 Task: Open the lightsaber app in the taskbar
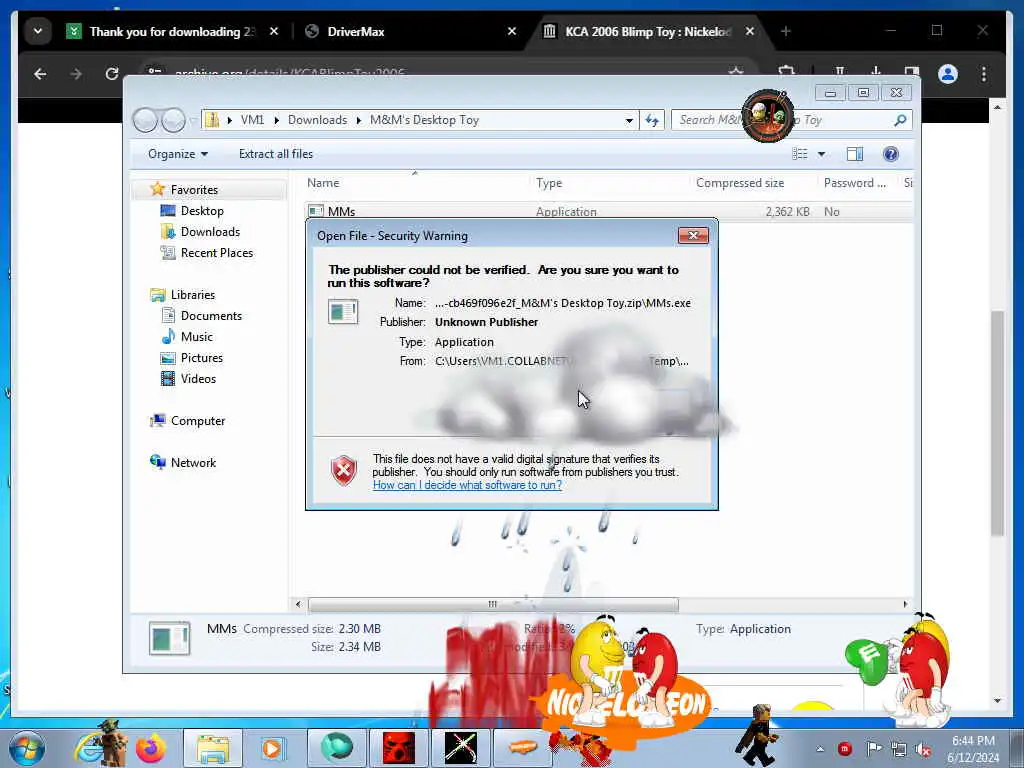click(460, 748)
